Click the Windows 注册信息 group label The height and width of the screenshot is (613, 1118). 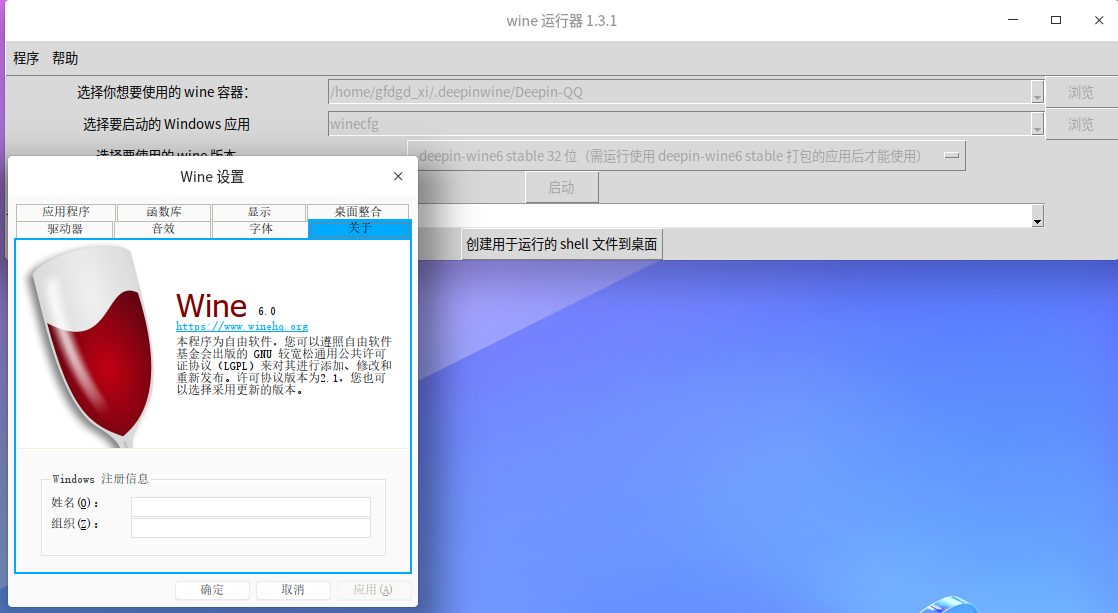pyautogui.click(x=101, y=479)
